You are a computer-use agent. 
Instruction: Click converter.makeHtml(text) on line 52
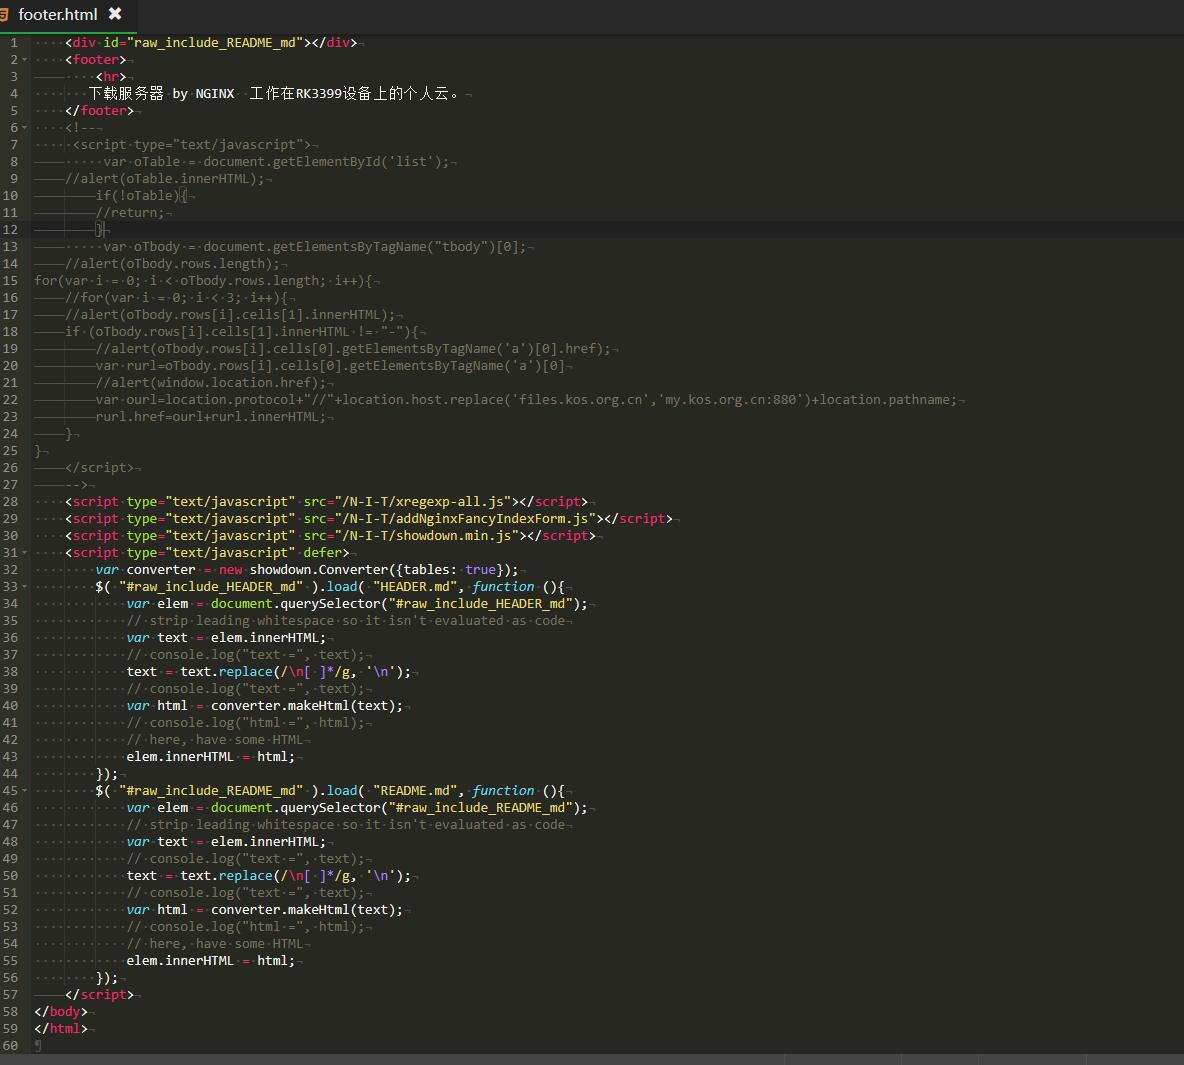coord(303,909)
